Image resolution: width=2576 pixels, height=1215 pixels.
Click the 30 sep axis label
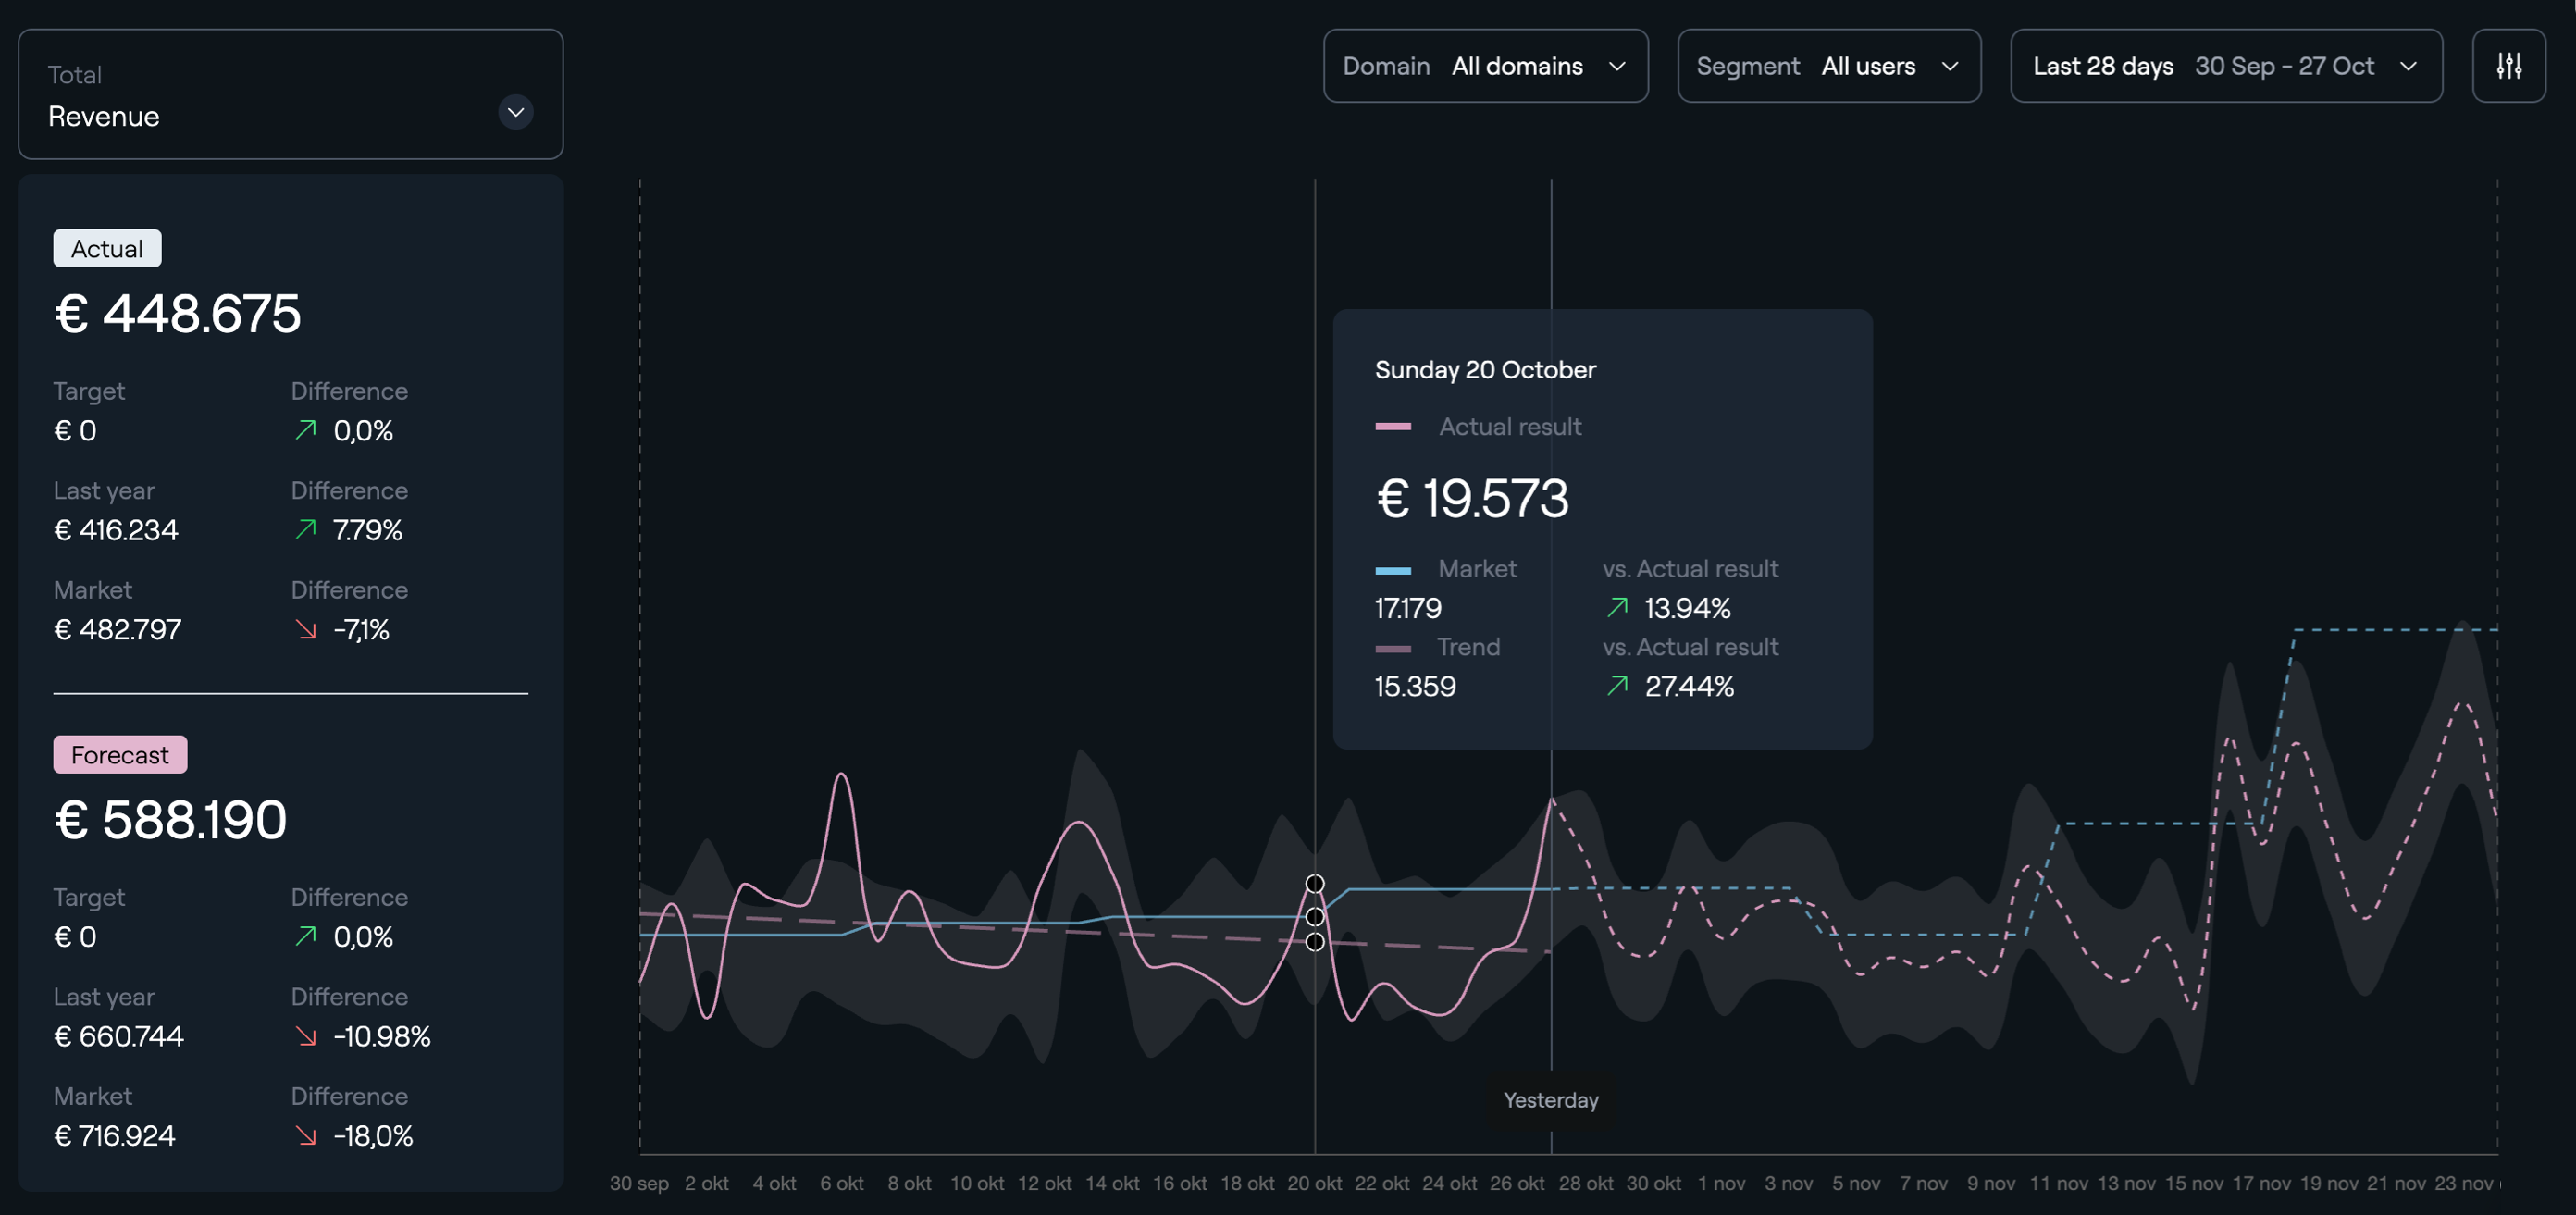(x=639, y=1183)
